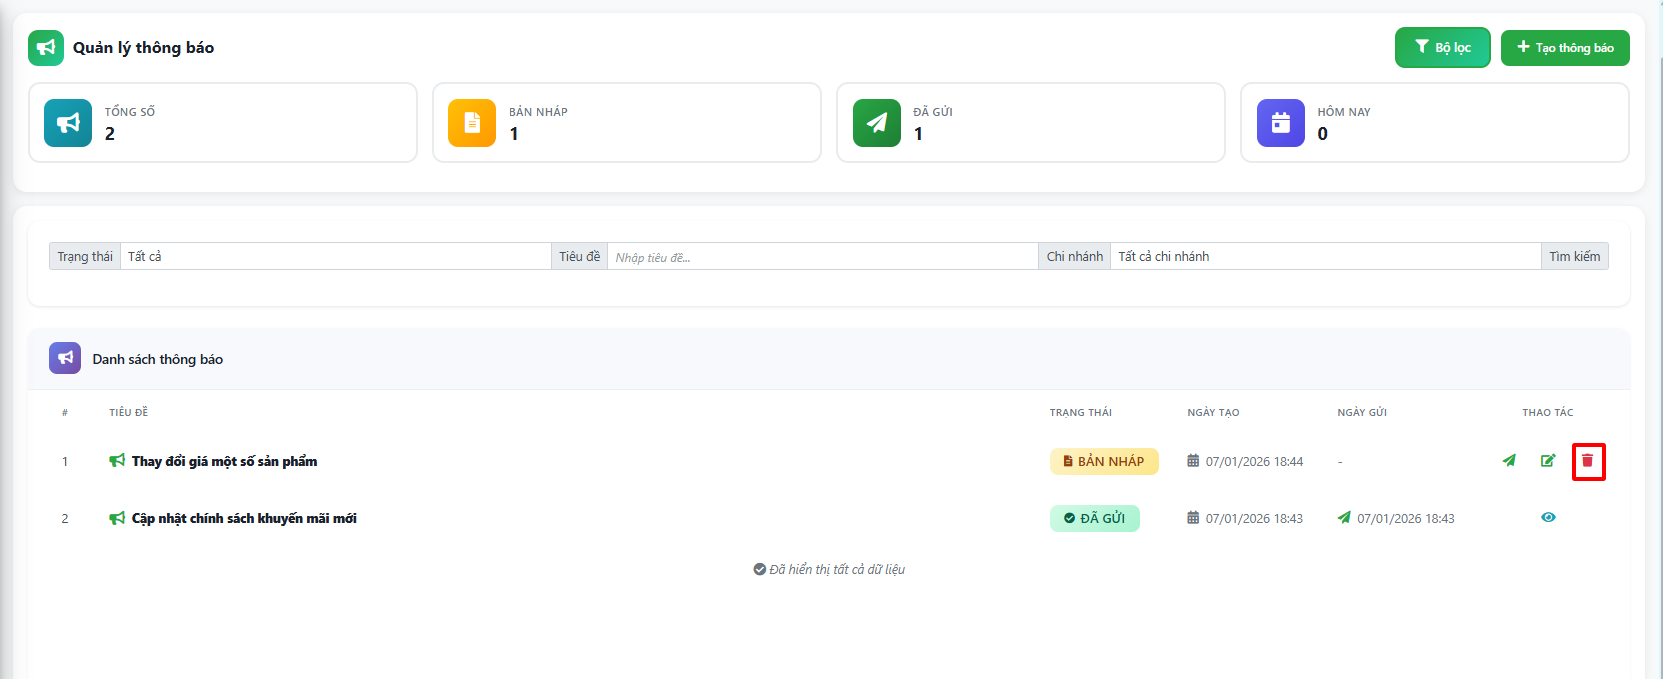
Task: Open the Chi nhánh dropdown
Action: (1324, 257)
